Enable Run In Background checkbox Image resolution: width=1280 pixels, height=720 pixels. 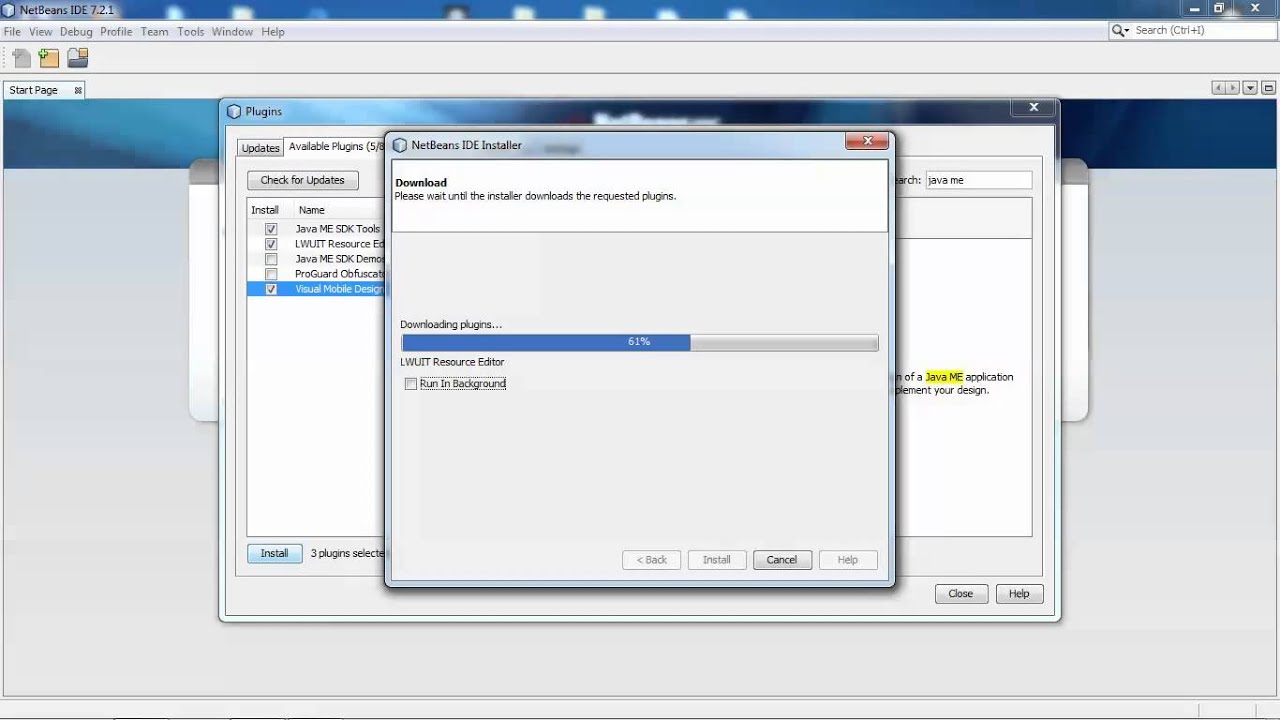click(x=410, y=384)
